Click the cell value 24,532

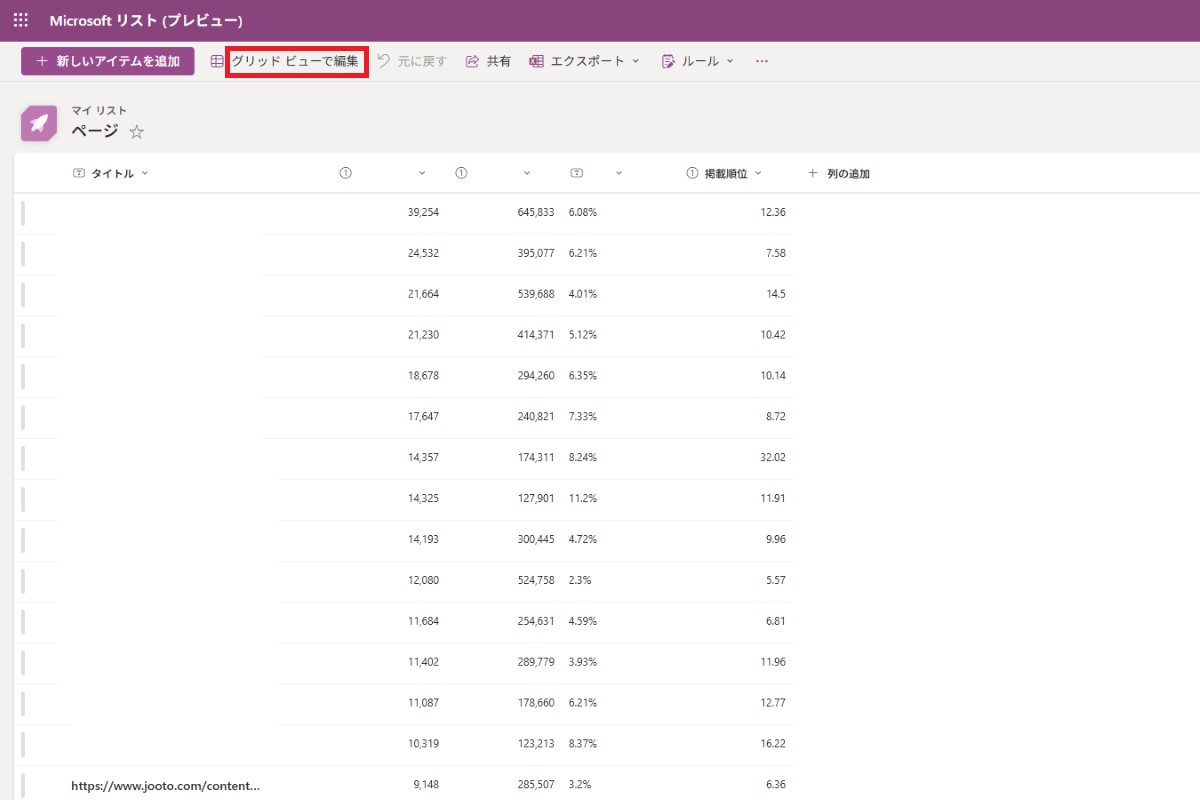tap(423, 253)
